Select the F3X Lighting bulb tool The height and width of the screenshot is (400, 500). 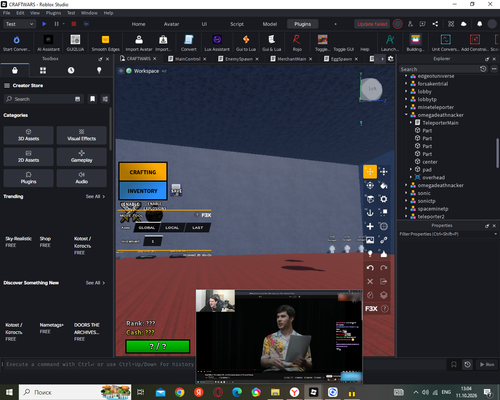click(370, 254)
